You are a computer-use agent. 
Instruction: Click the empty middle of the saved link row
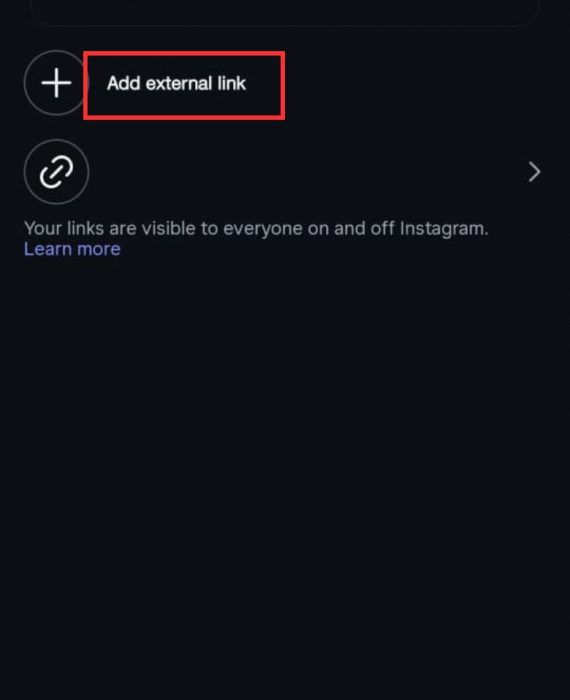tap(308, 172)
